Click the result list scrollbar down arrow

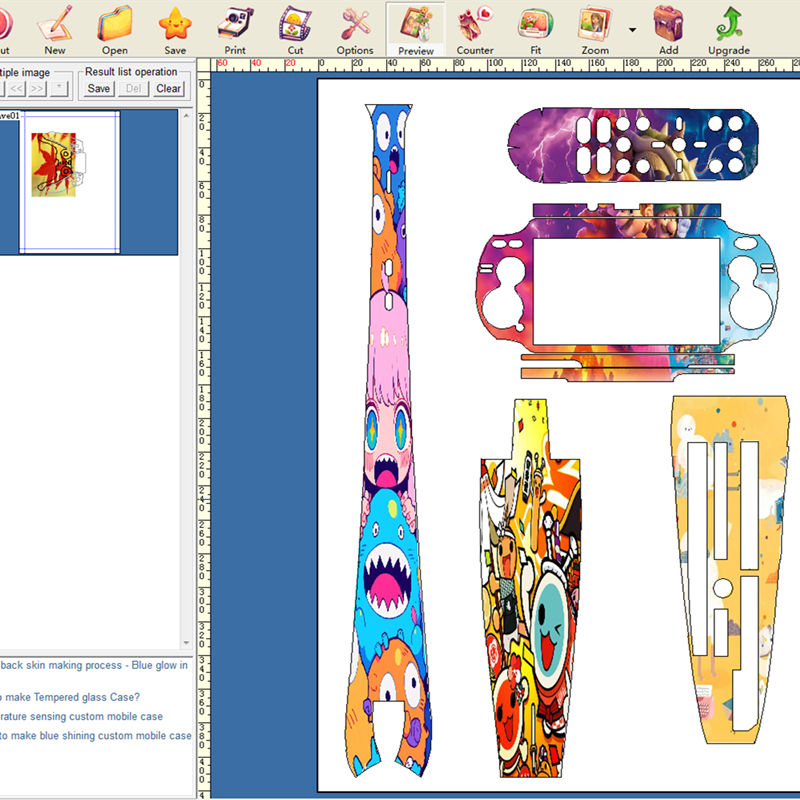pos(186,643)
